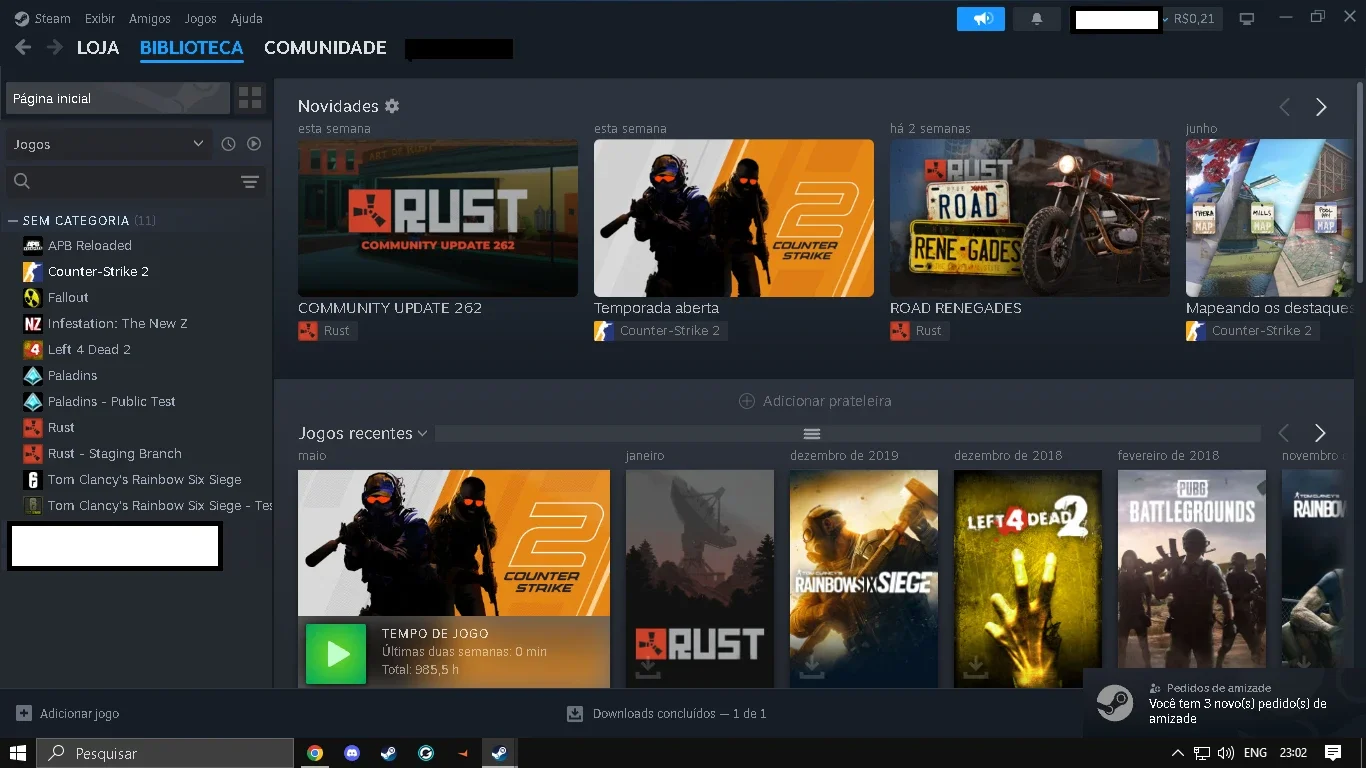Click the Downloads icon in the footer
1366x768 pixels.
[575, 714]
